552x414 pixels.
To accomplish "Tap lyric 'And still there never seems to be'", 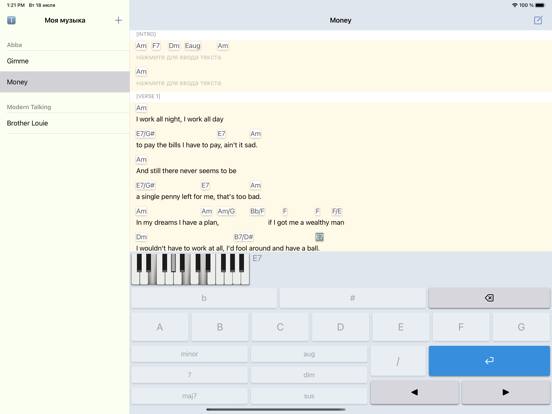I will 186,171.
